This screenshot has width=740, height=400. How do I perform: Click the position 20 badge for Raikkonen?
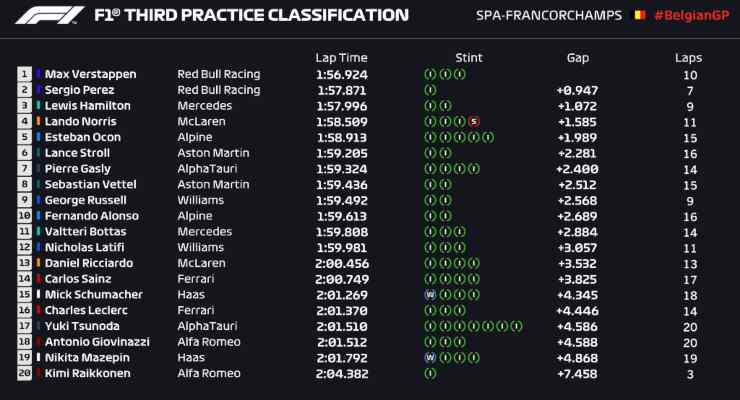[x=25, y=373]
